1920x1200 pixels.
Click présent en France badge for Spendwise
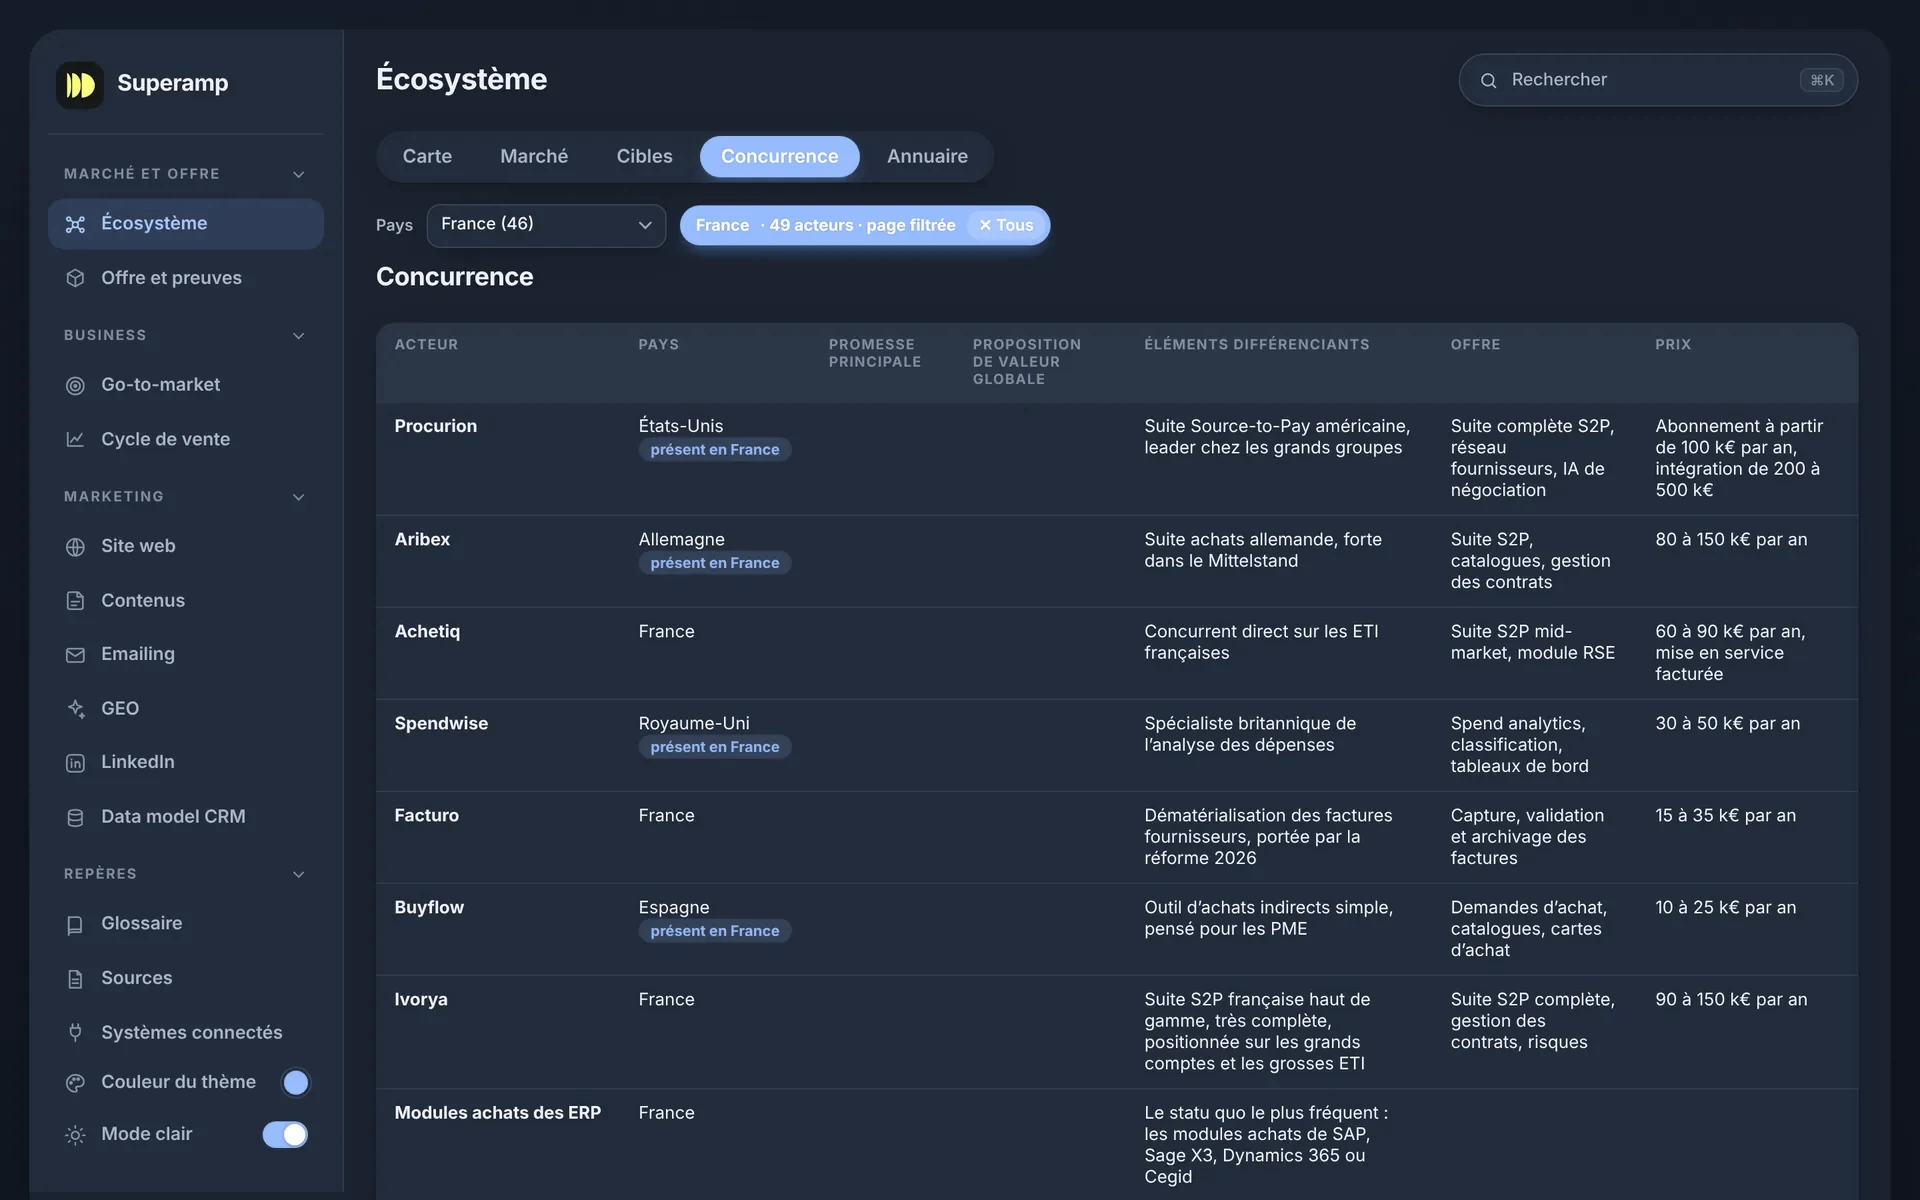coord(715,747)
